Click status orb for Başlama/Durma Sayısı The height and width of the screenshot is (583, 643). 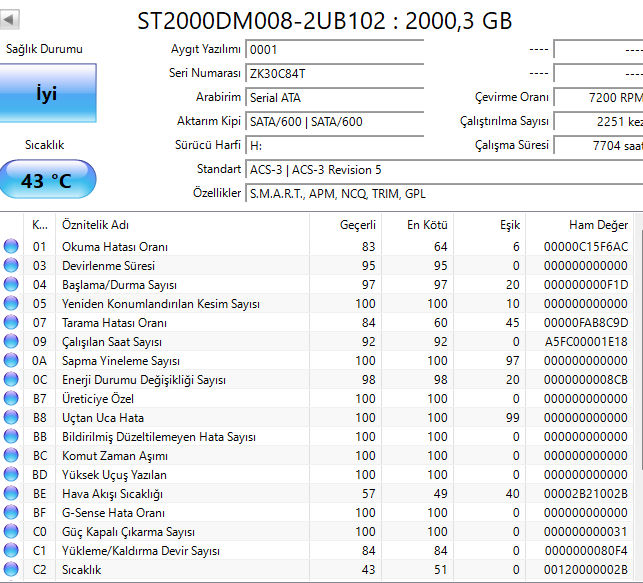(11, 284)
